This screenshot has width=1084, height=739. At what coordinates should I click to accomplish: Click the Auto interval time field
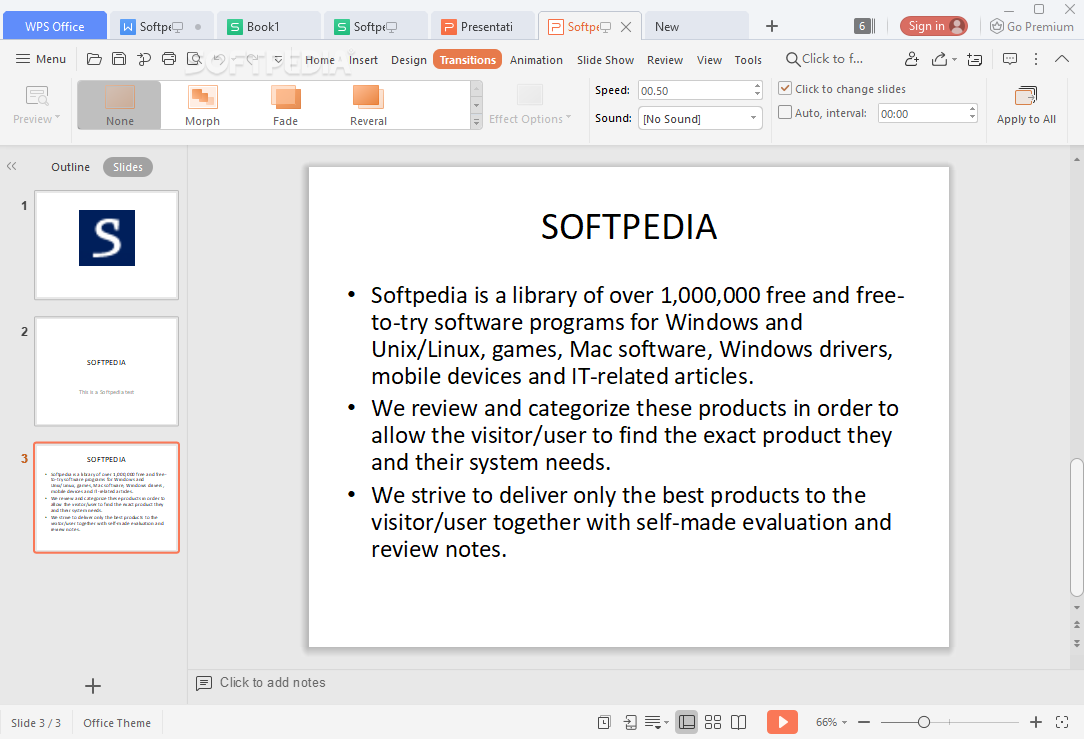point(922,113)
